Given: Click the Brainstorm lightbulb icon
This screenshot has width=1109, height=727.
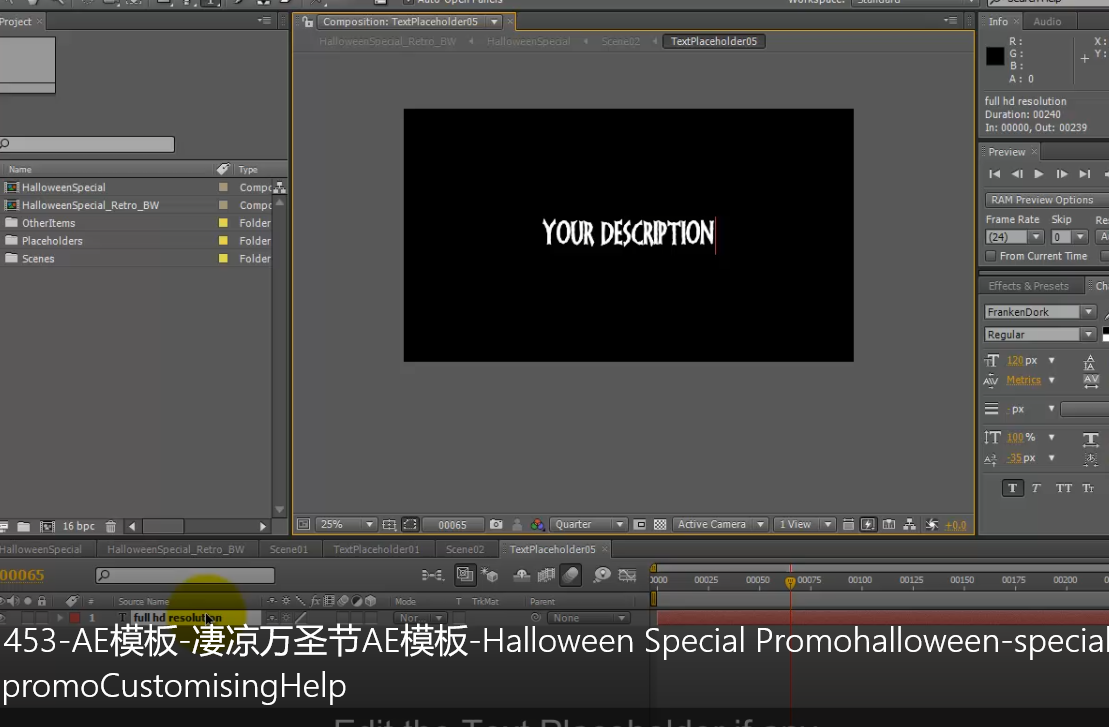Looking at the screenshot, I should tap(602, 575).
